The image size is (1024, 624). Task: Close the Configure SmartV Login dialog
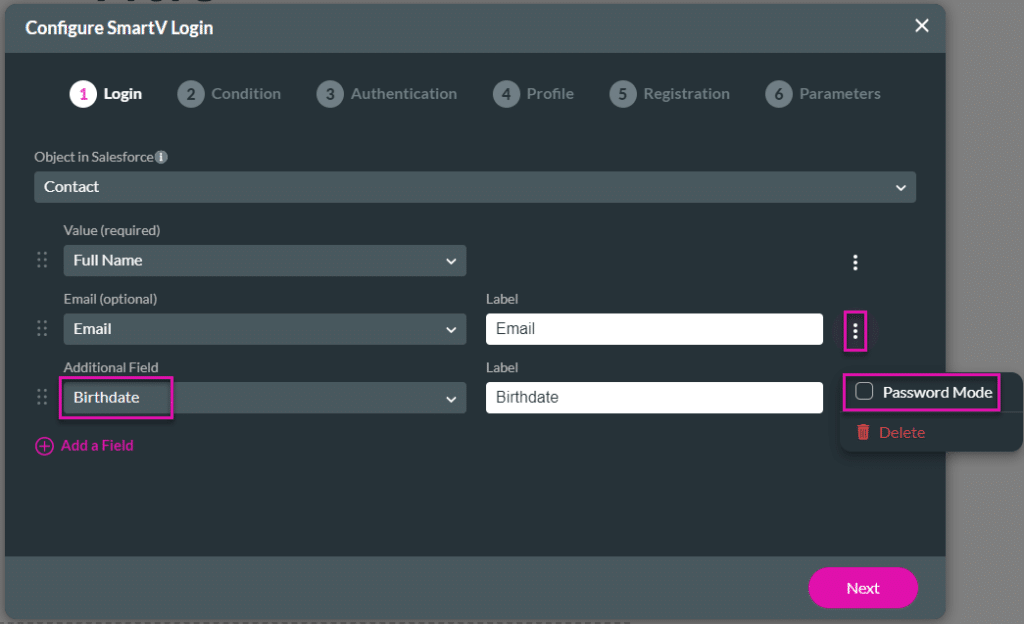922,26
